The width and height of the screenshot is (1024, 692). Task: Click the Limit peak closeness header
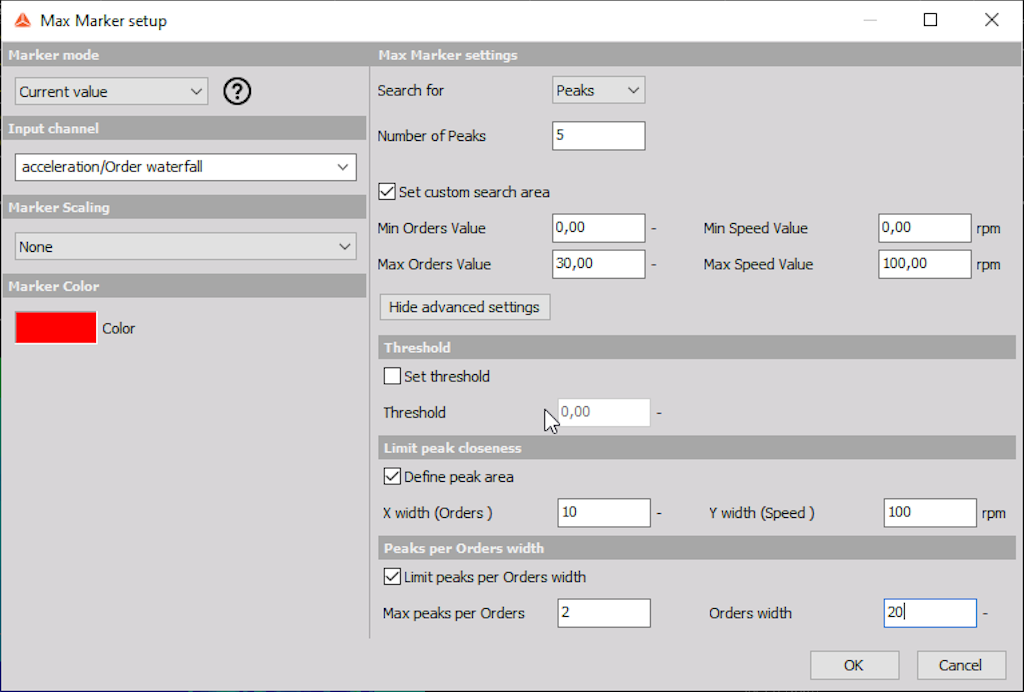click(697, 448)
